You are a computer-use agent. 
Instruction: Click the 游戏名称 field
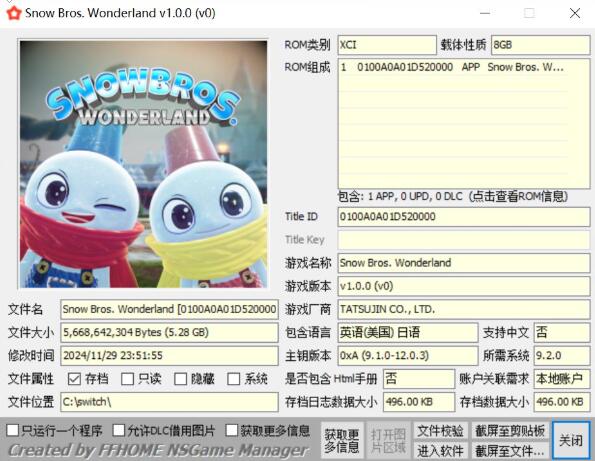coord(464,263)
